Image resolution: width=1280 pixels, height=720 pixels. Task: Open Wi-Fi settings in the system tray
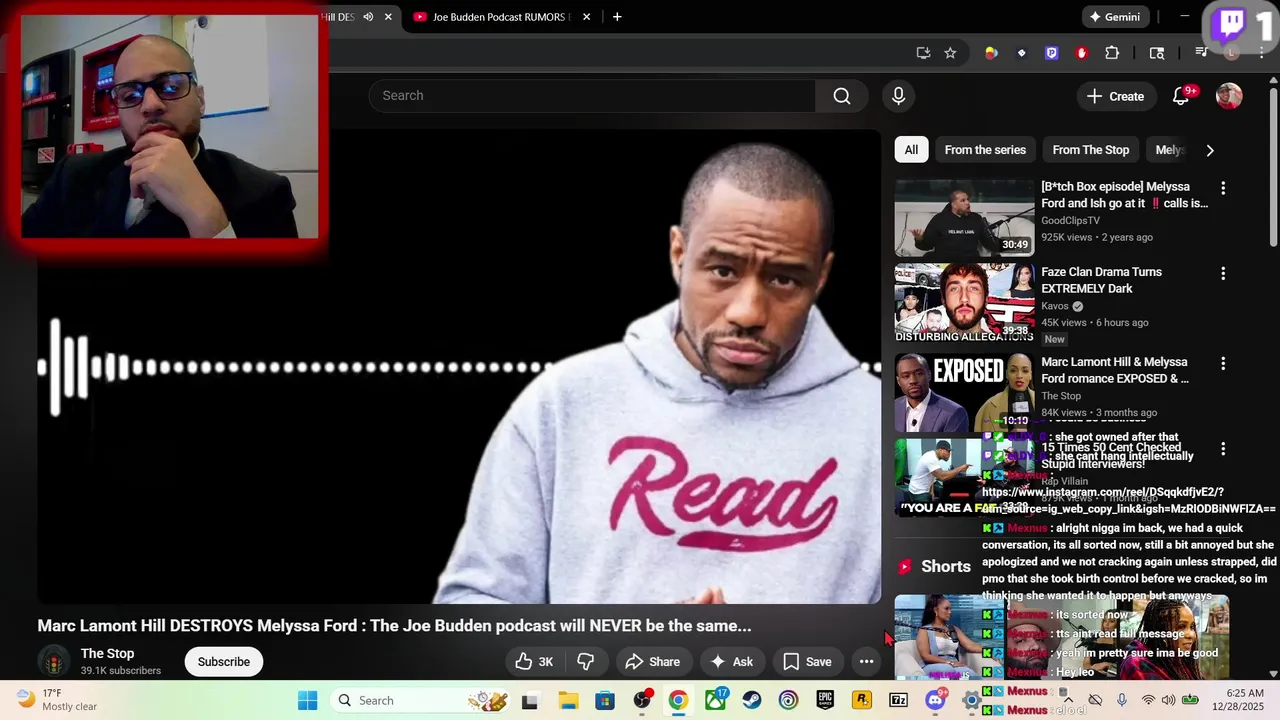tap(1147, 700)
